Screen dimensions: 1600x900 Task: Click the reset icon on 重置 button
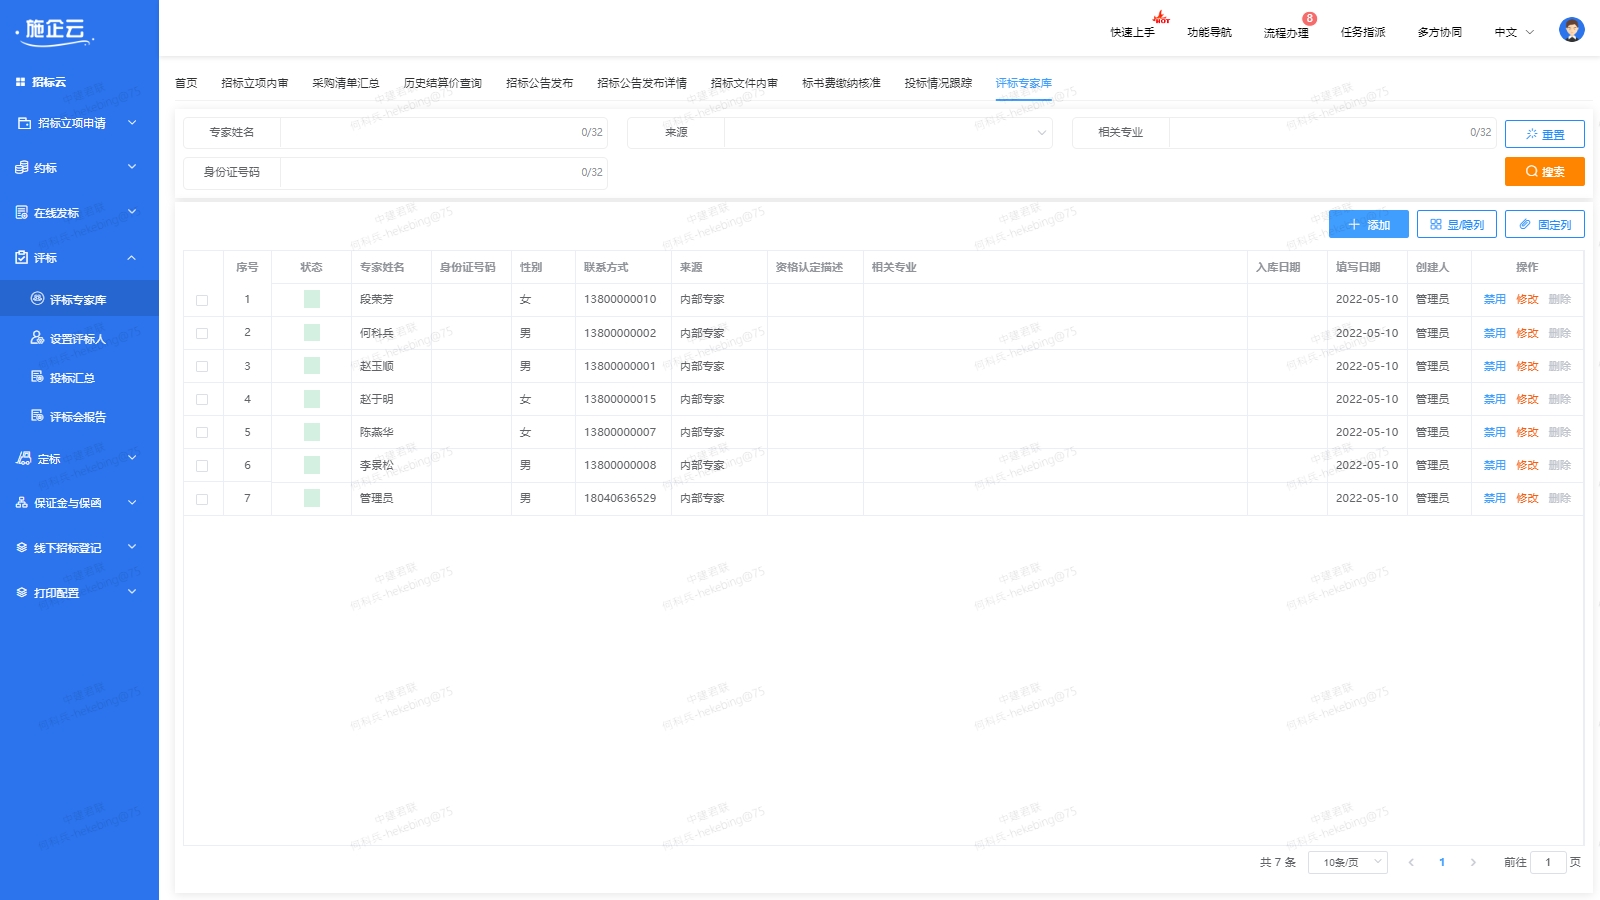point(1531,134)
